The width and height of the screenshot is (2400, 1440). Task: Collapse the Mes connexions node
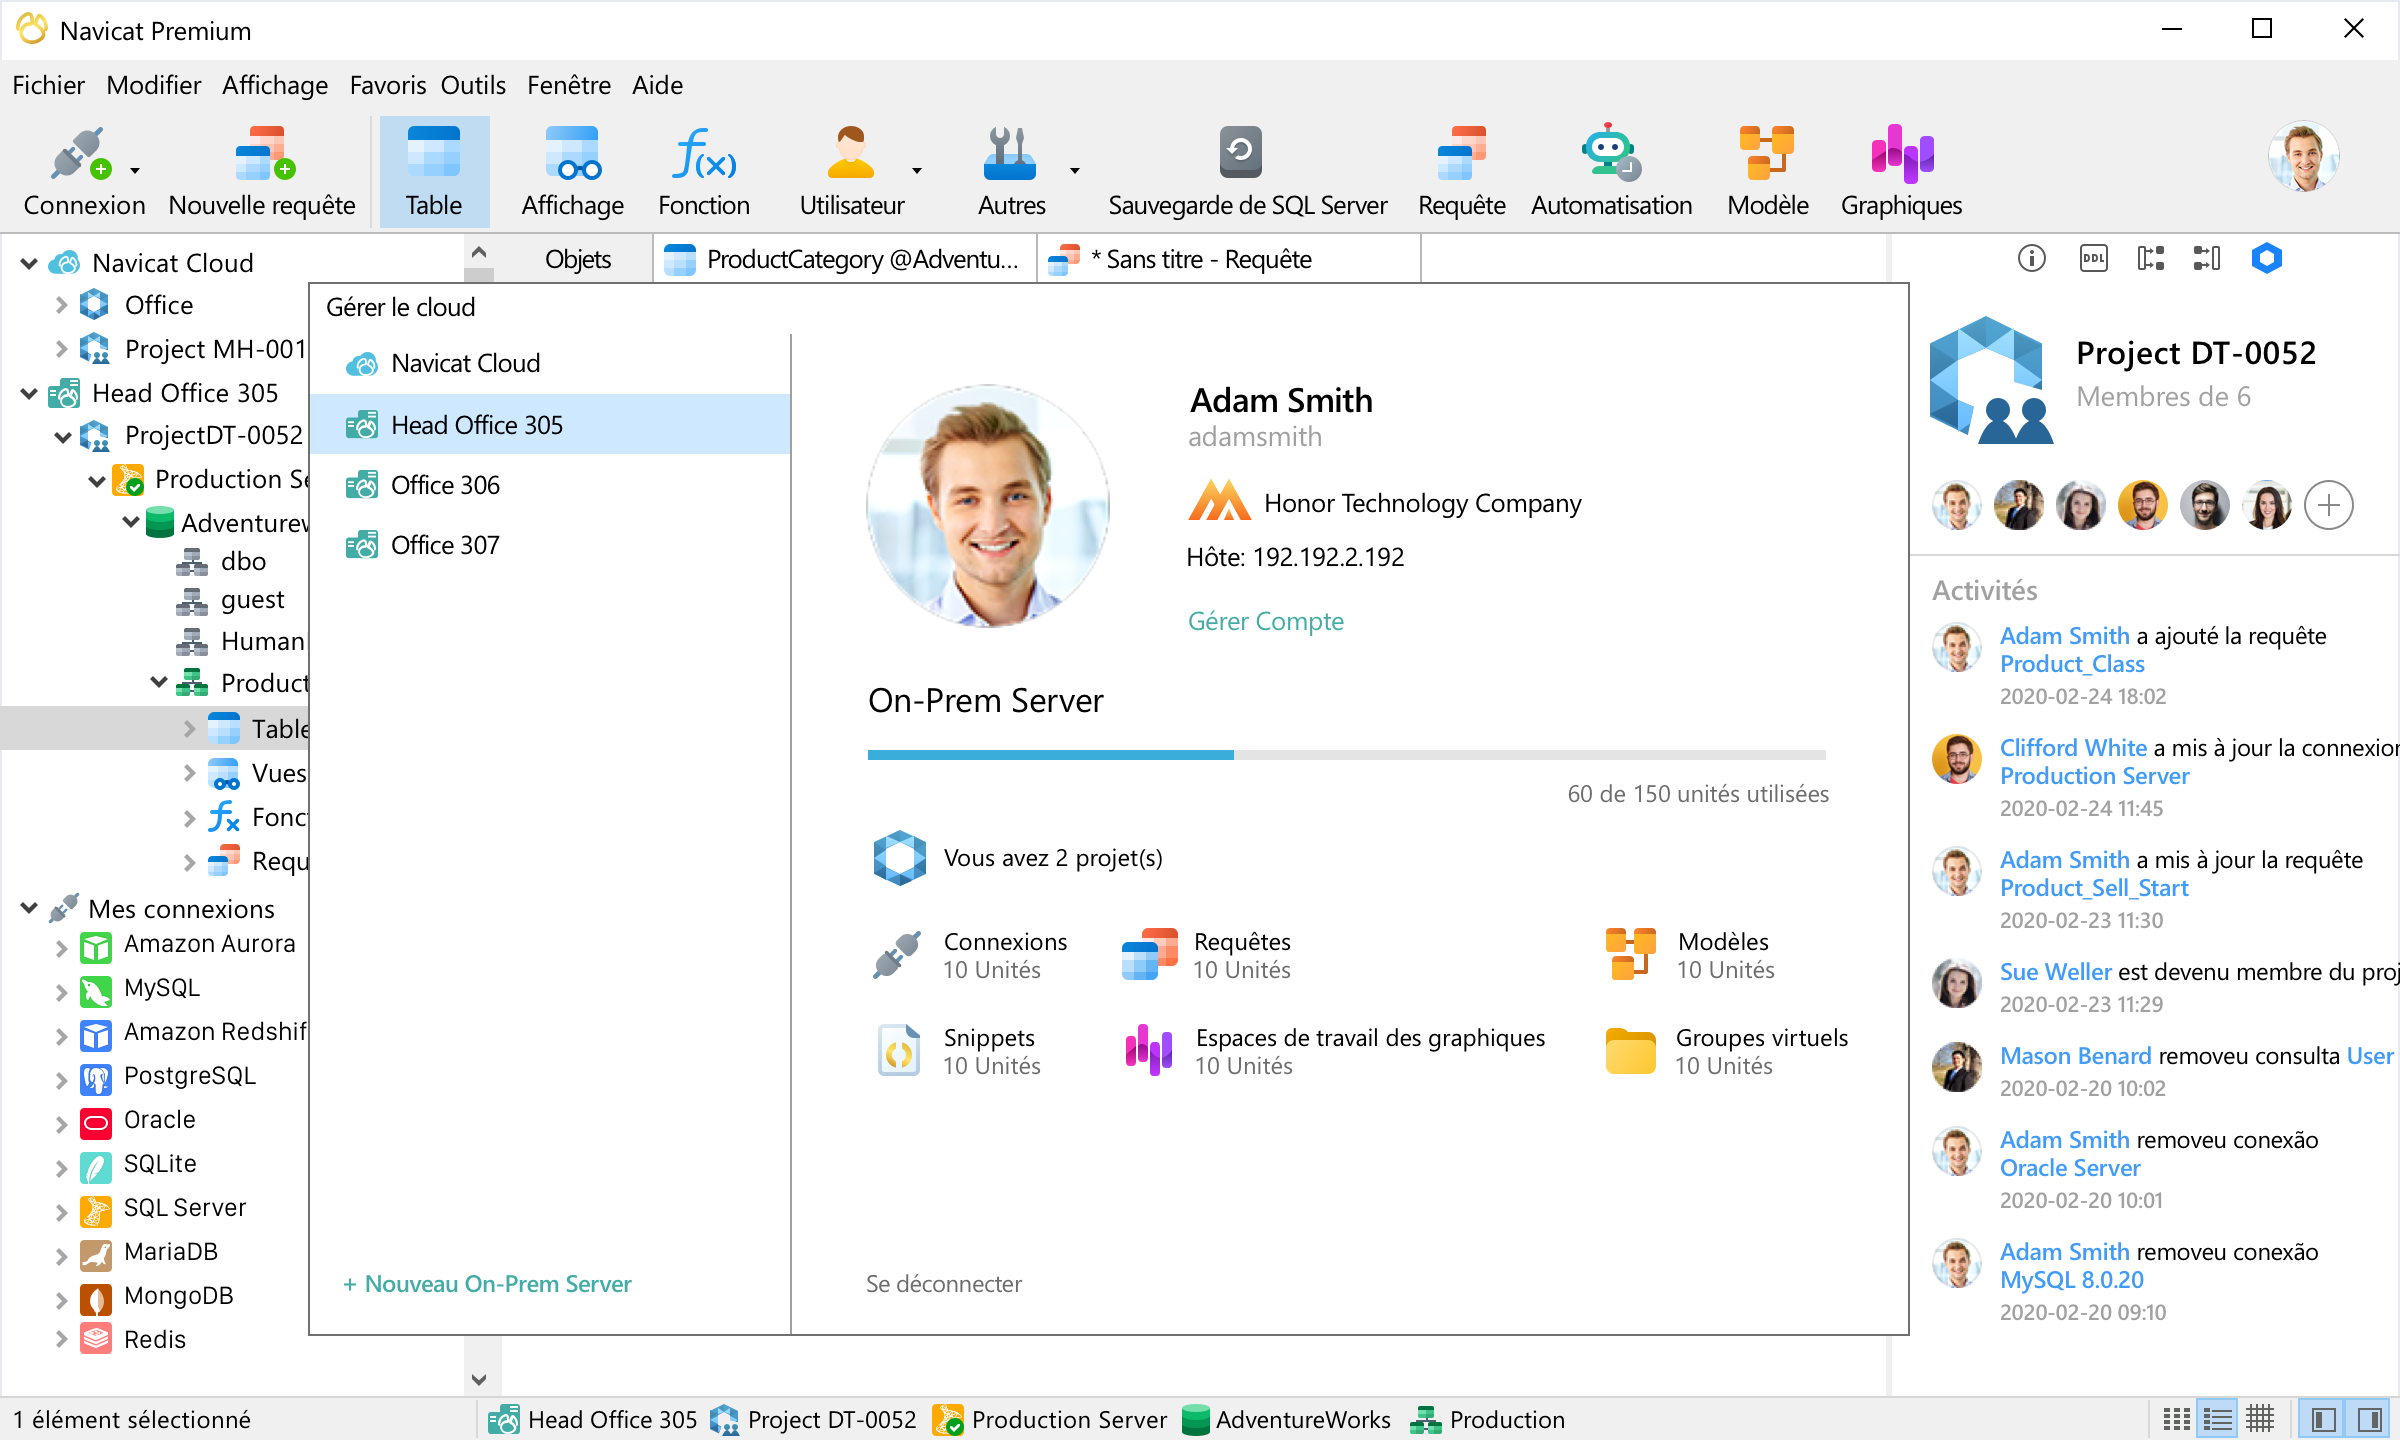(x=29, y=908)
